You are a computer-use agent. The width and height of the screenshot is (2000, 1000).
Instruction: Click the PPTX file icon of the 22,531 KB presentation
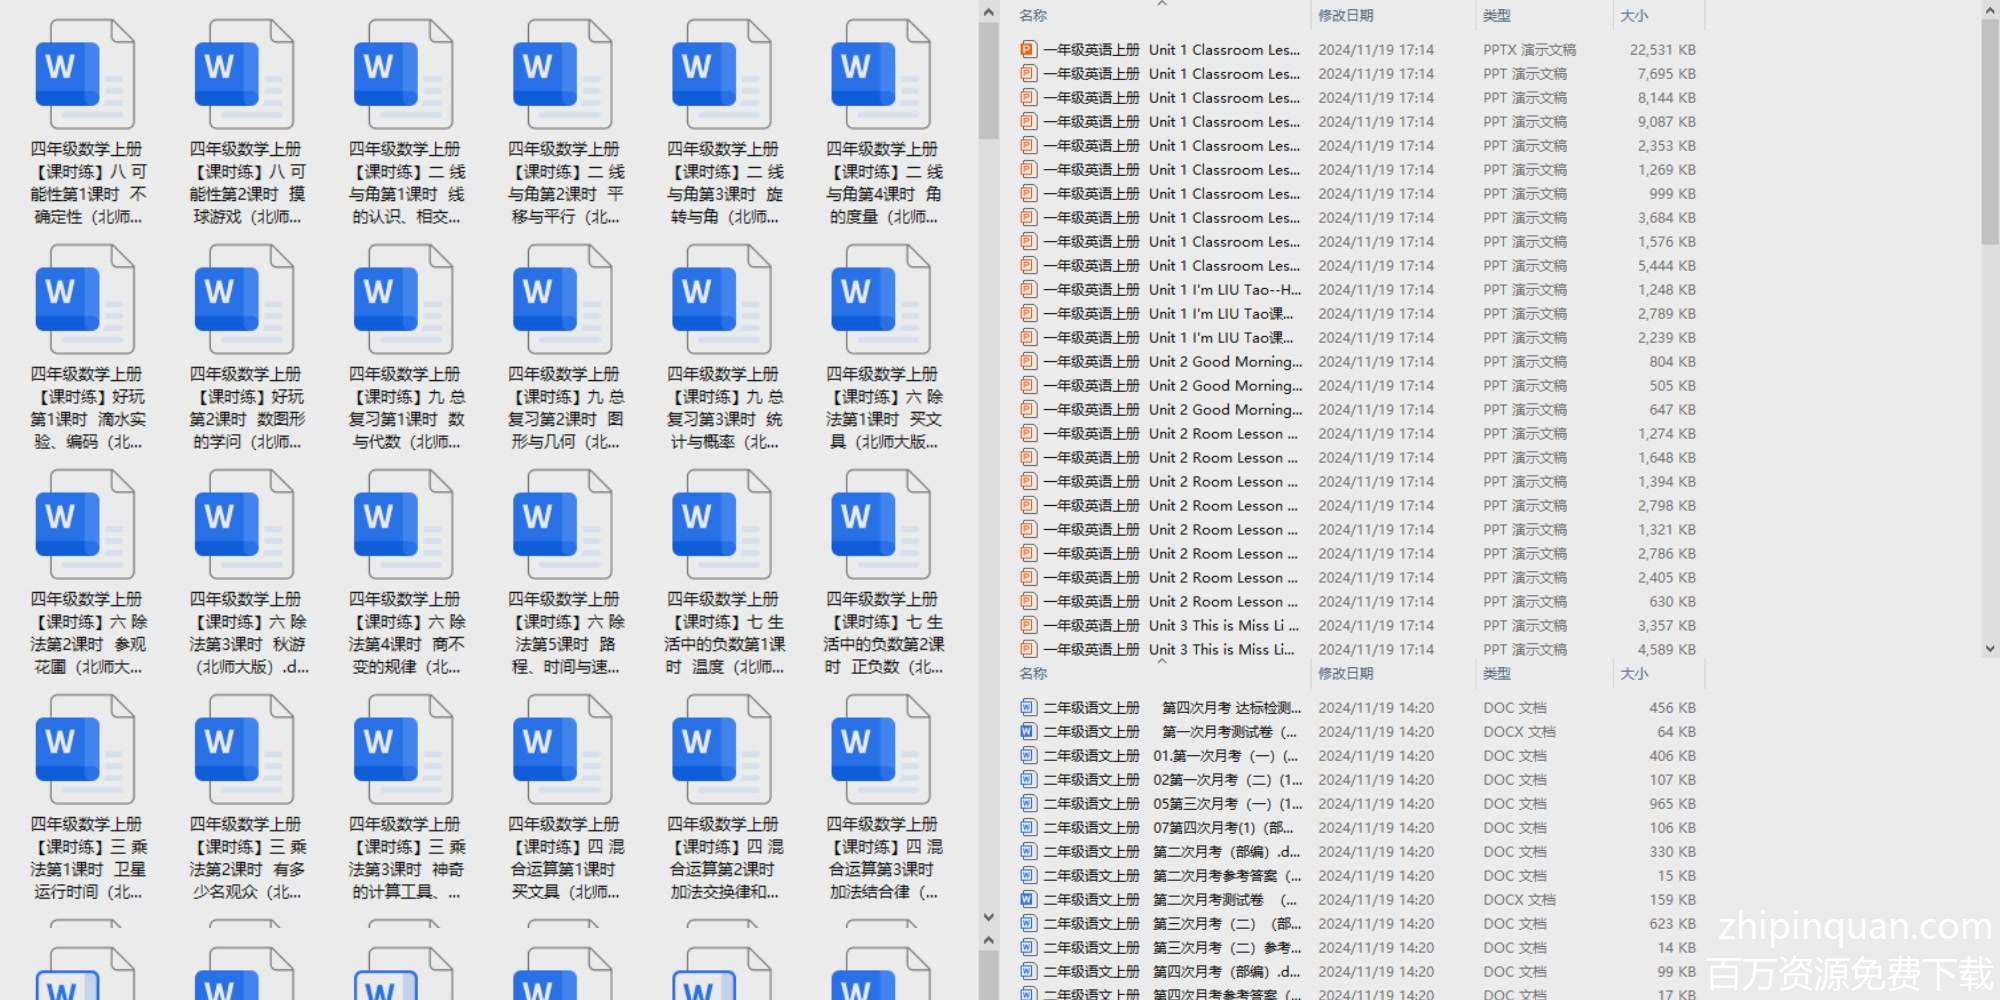point(1027,49)
